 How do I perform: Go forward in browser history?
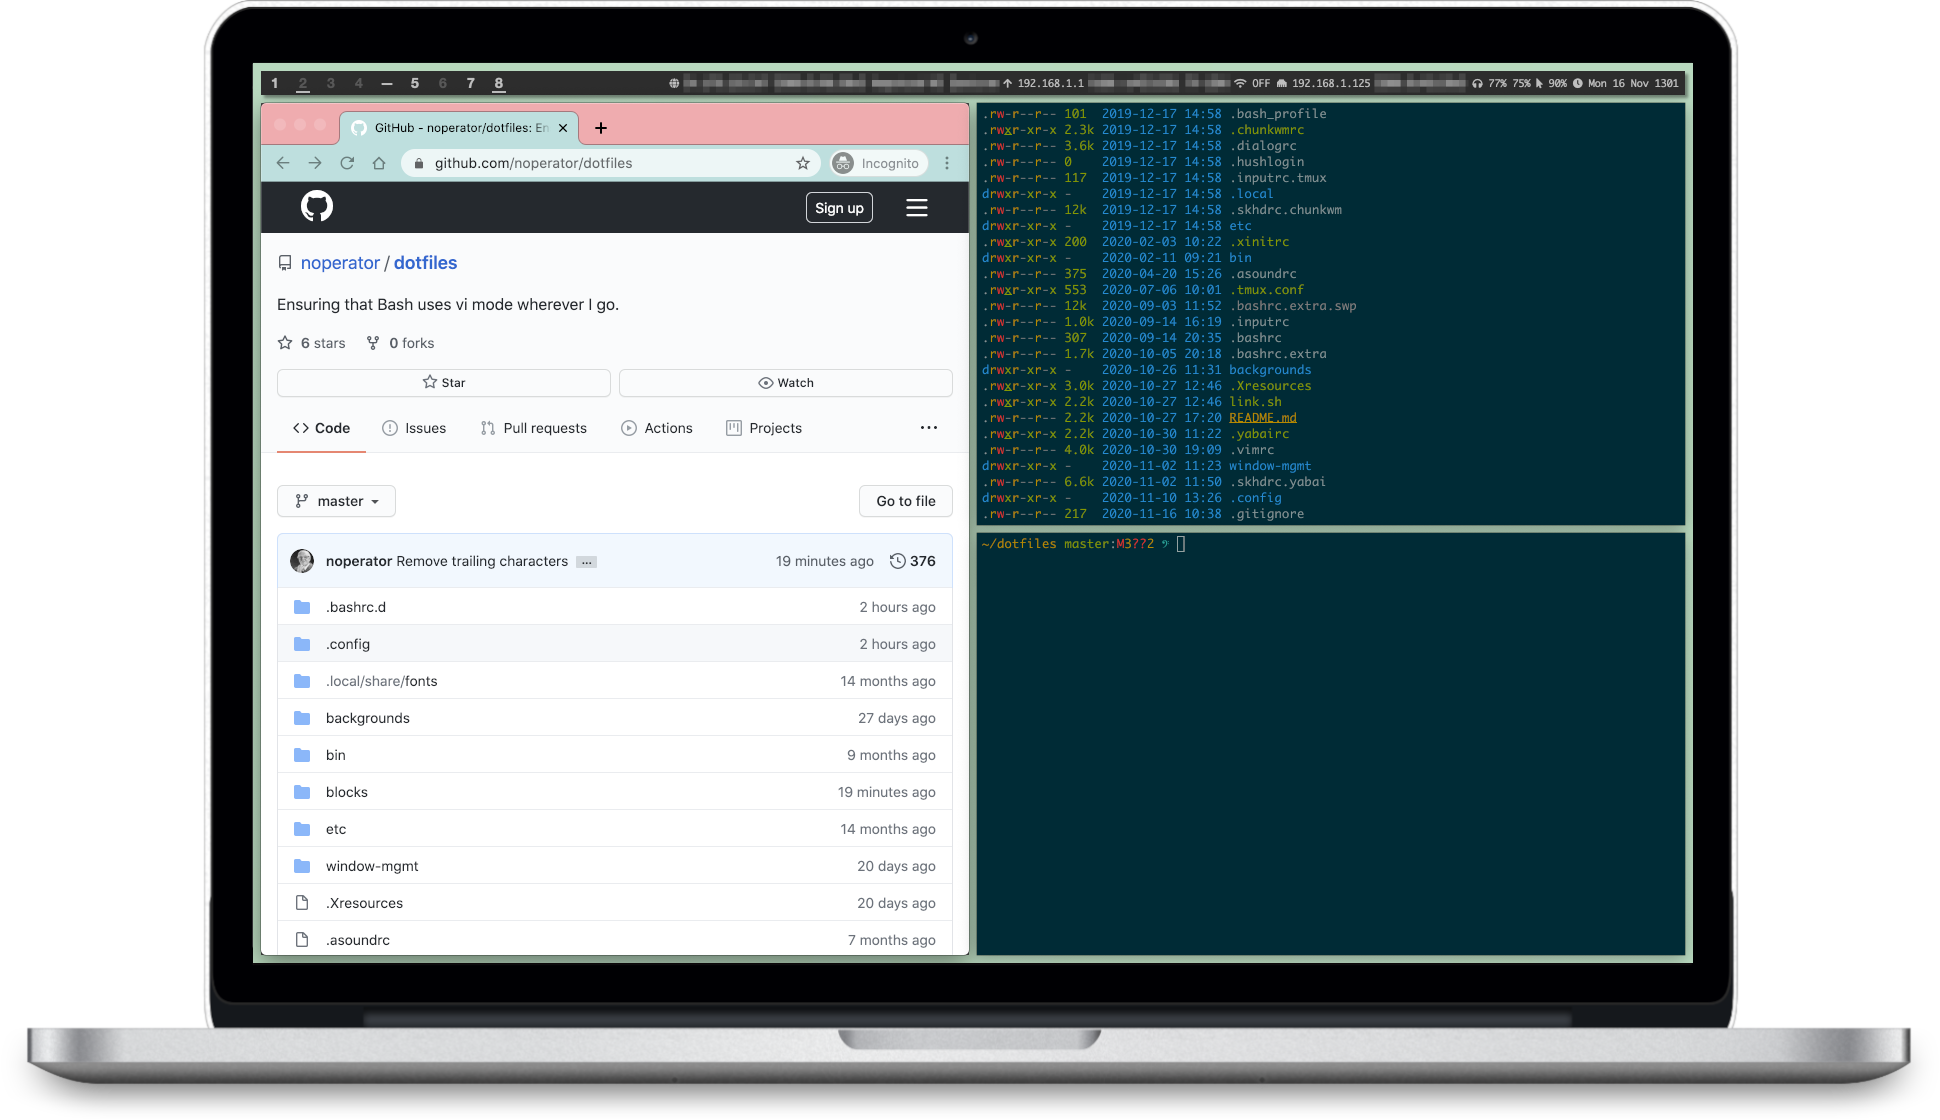[315, 163]
